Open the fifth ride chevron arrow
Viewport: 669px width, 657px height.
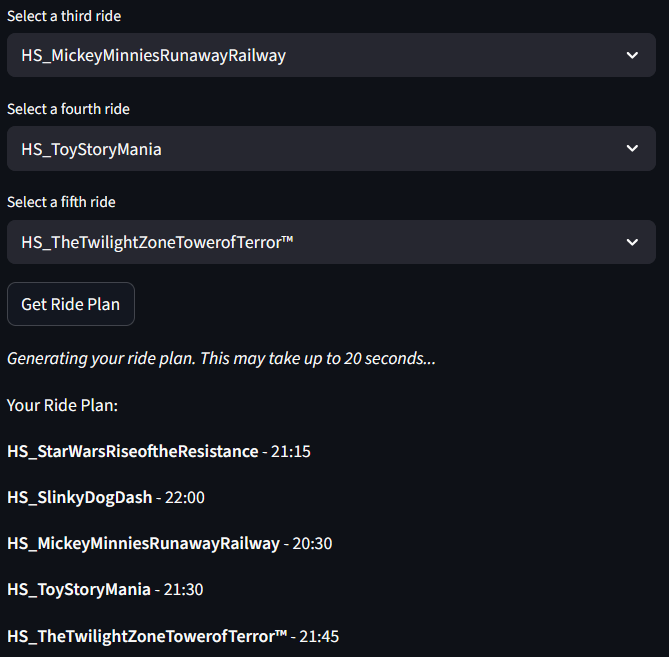pyautogui.click(x=632, y=242)
